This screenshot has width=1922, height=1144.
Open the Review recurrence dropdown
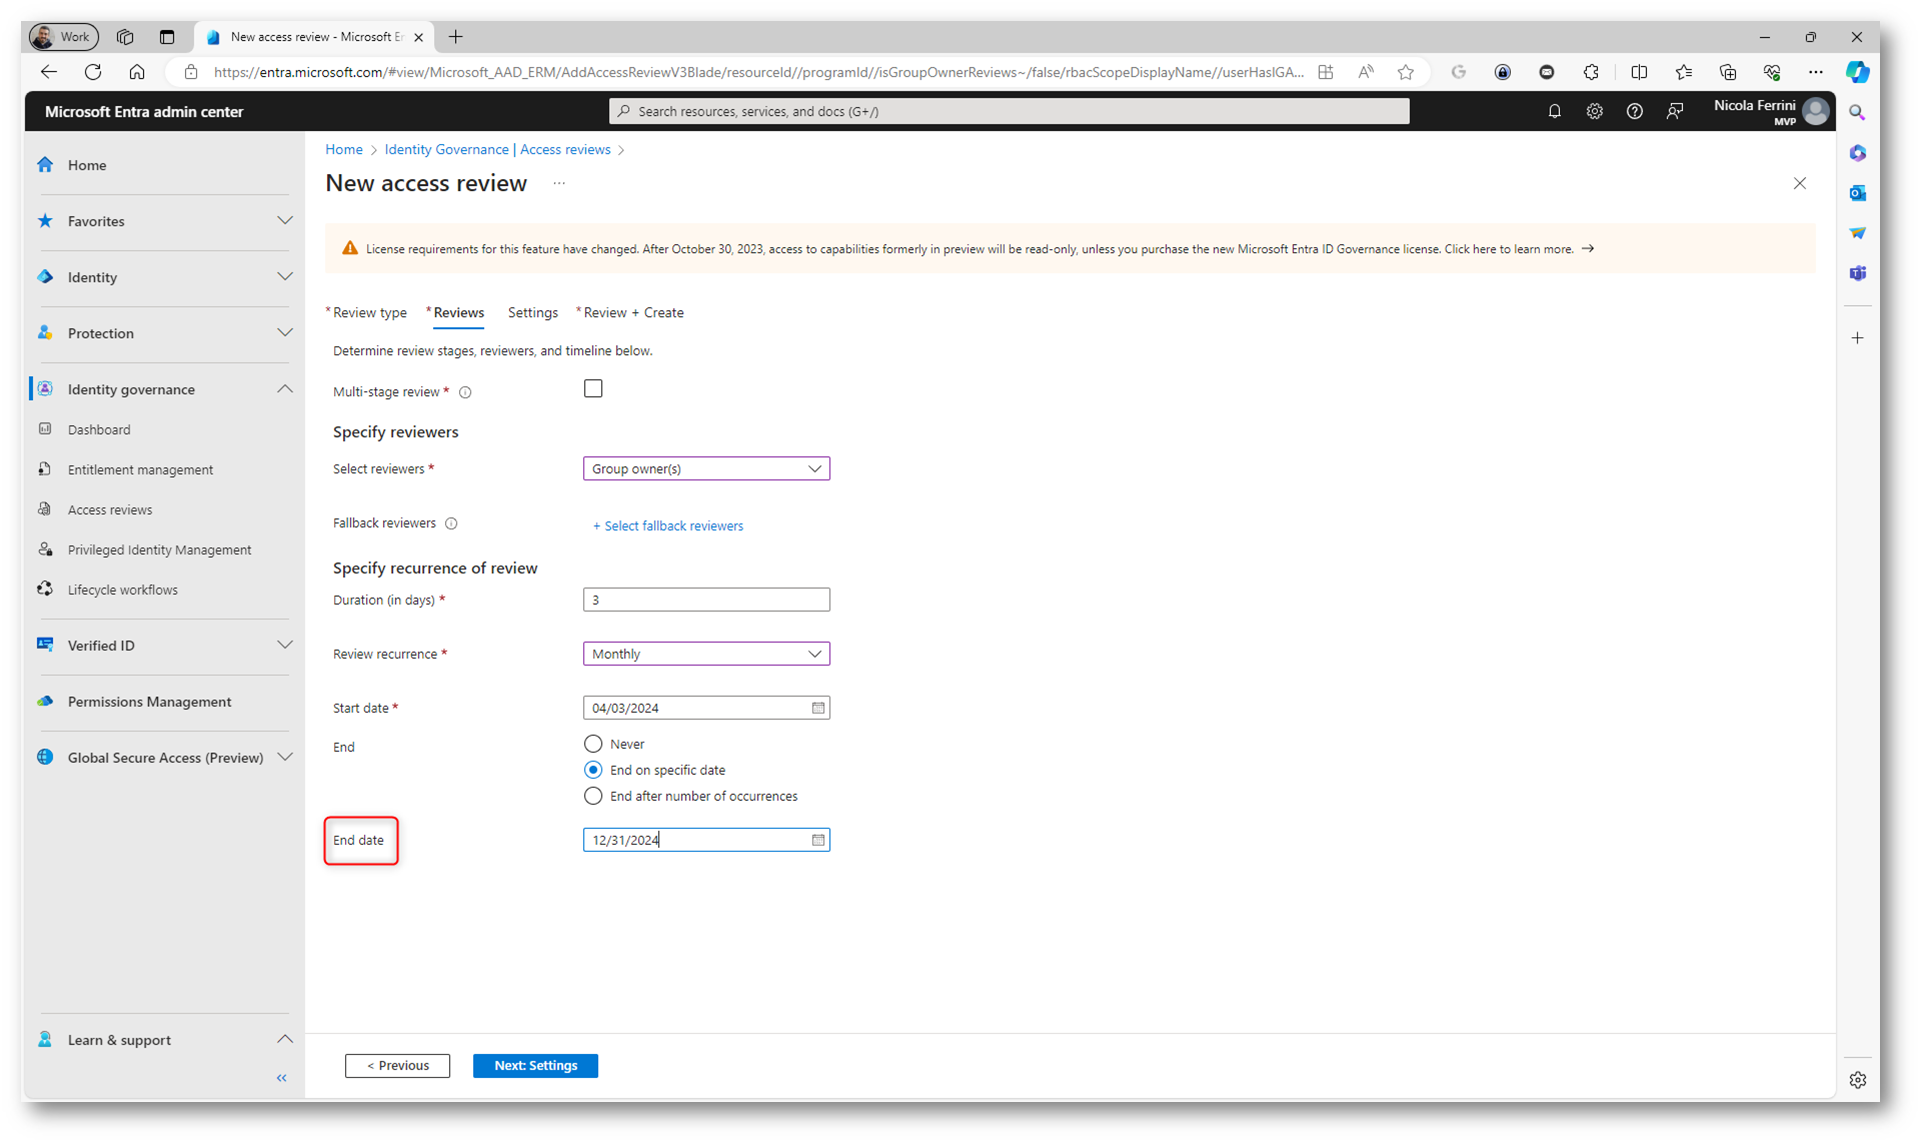[x=706, y=654]
